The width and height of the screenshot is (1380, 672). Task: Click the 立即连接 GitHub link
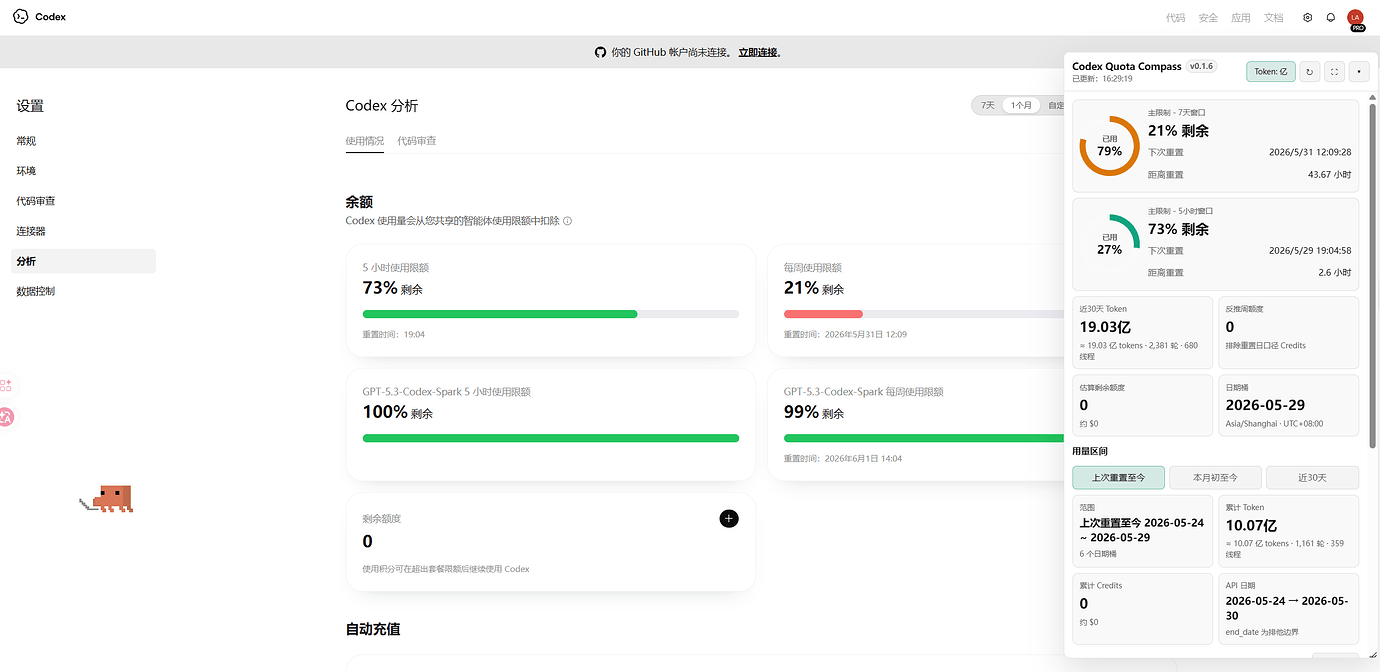coord(758,52)
